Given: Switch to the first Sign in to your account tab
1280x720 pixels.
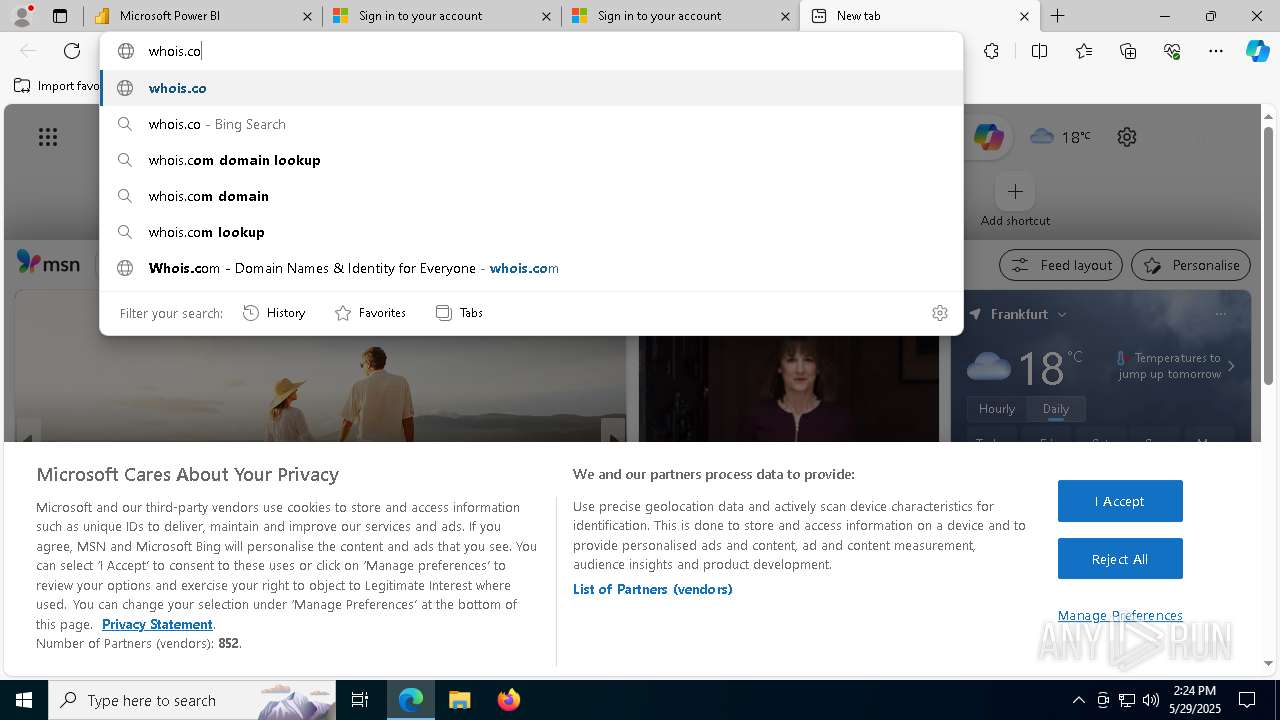Looking at the screenshot, I should pos(441,16).
